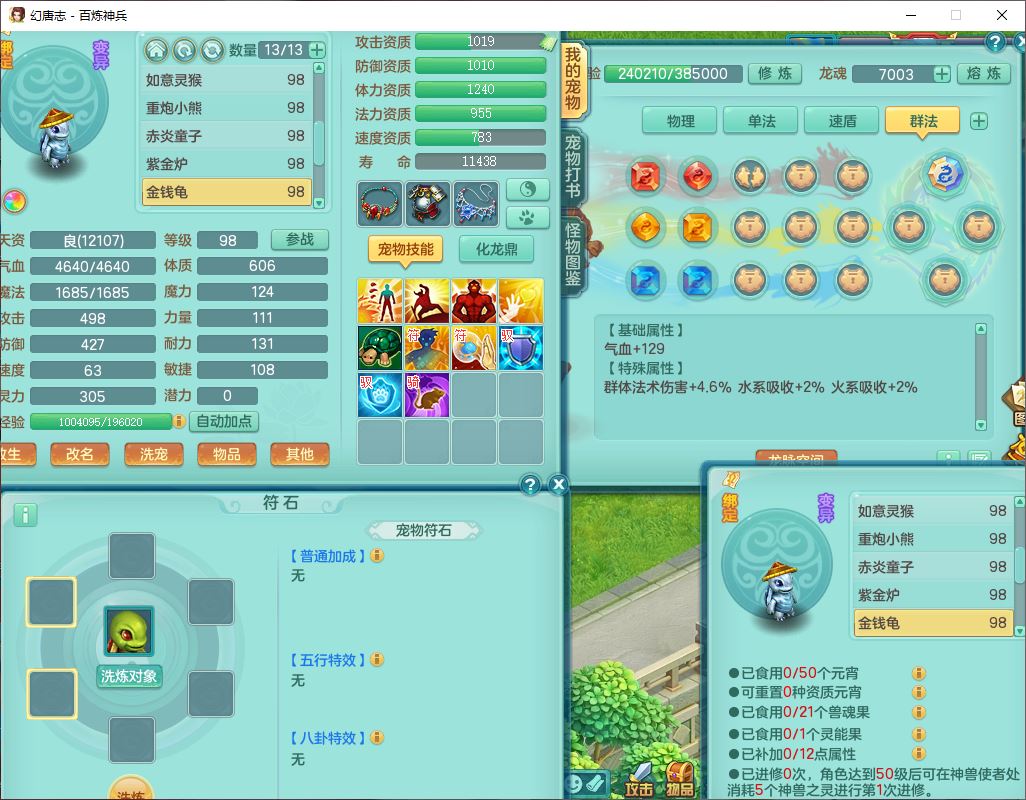Viewport: 1026px width, 800px height.
Task: Select the bull silhouette skill icon
Action: tap(427, 301)
